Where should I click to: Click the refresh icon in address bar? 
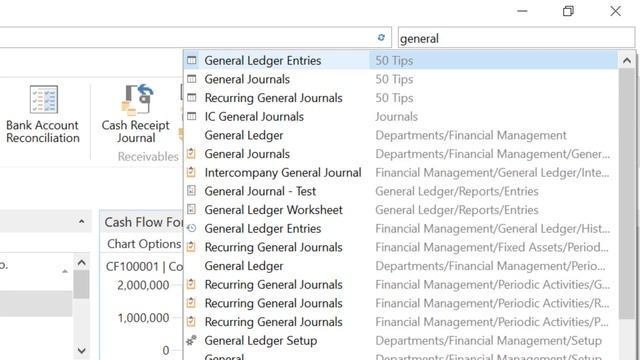click(x=381, y=38)
